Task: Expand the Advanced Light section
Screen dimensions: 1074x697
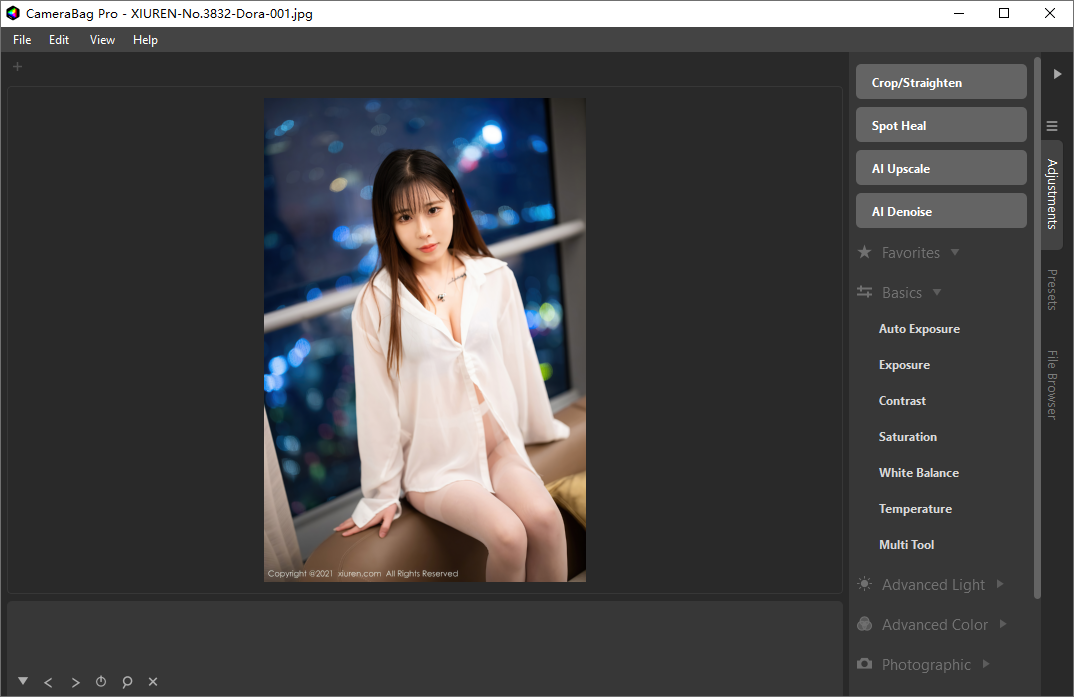Action: 1000,584
